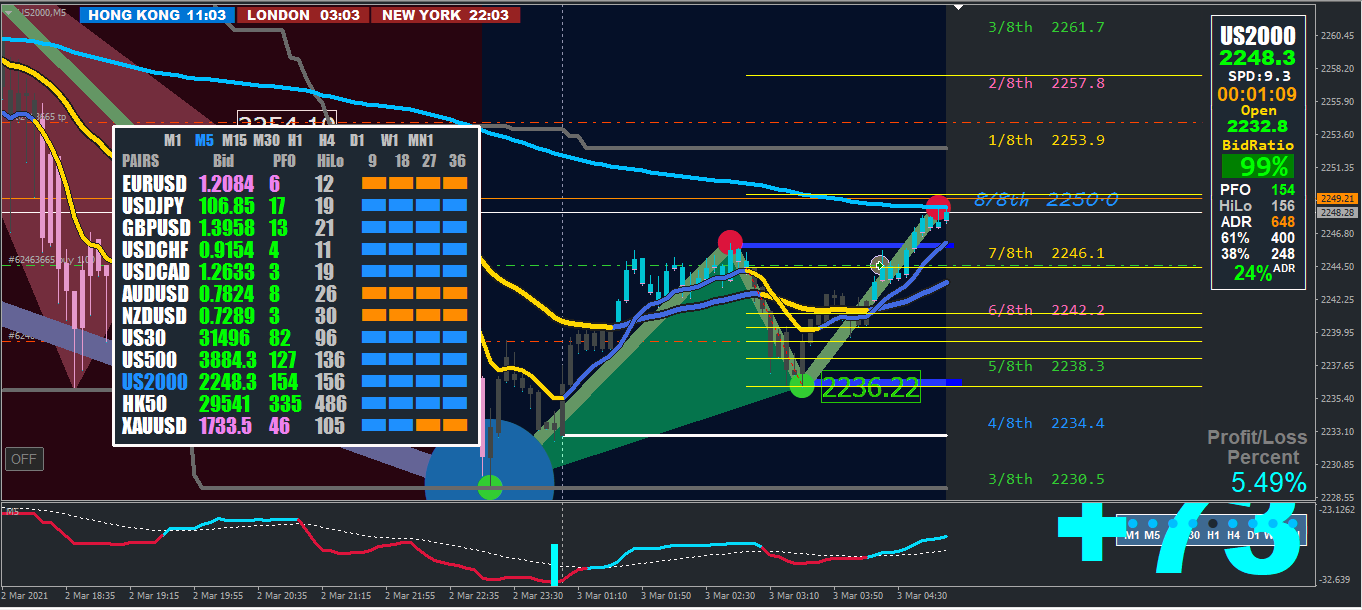Viewport: 1362px width, 610px height.
Task: Click the 2236.22 price label box
Action: pyautogui.click(x=870, y=388)
